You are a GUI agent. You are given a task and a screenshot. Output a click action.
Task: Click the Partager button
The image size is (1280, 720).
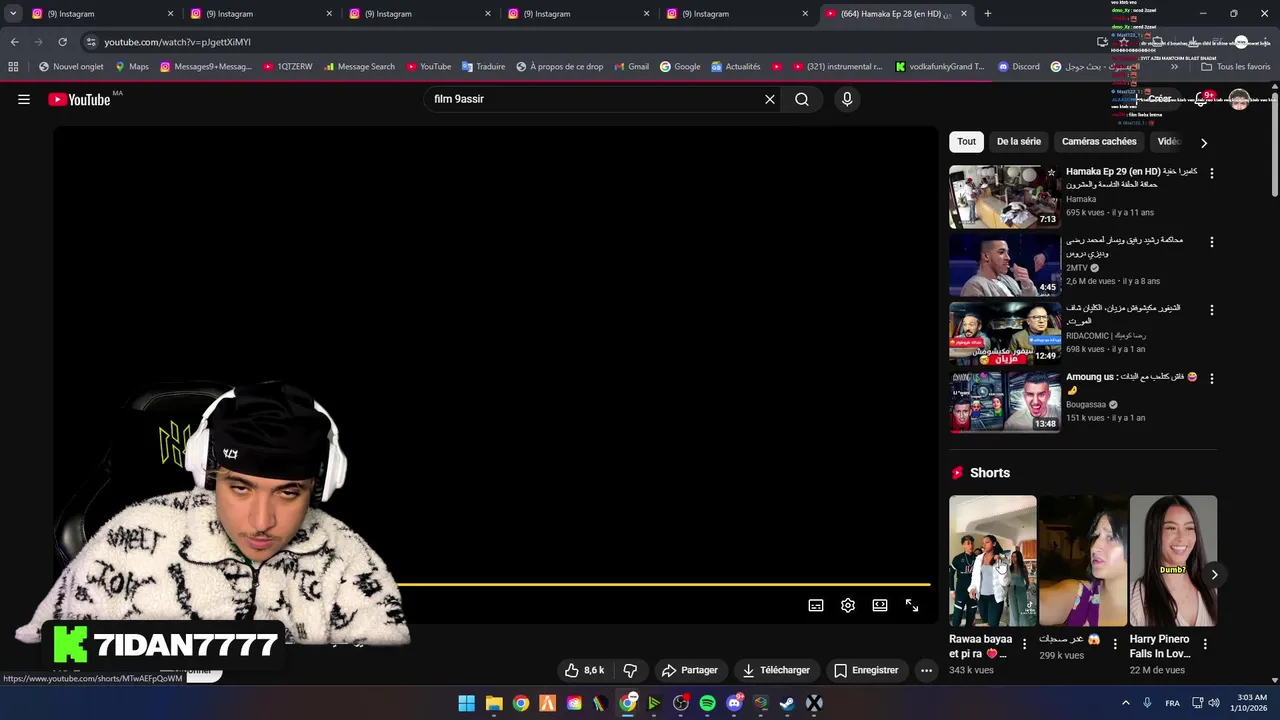[x=690, y=670]
